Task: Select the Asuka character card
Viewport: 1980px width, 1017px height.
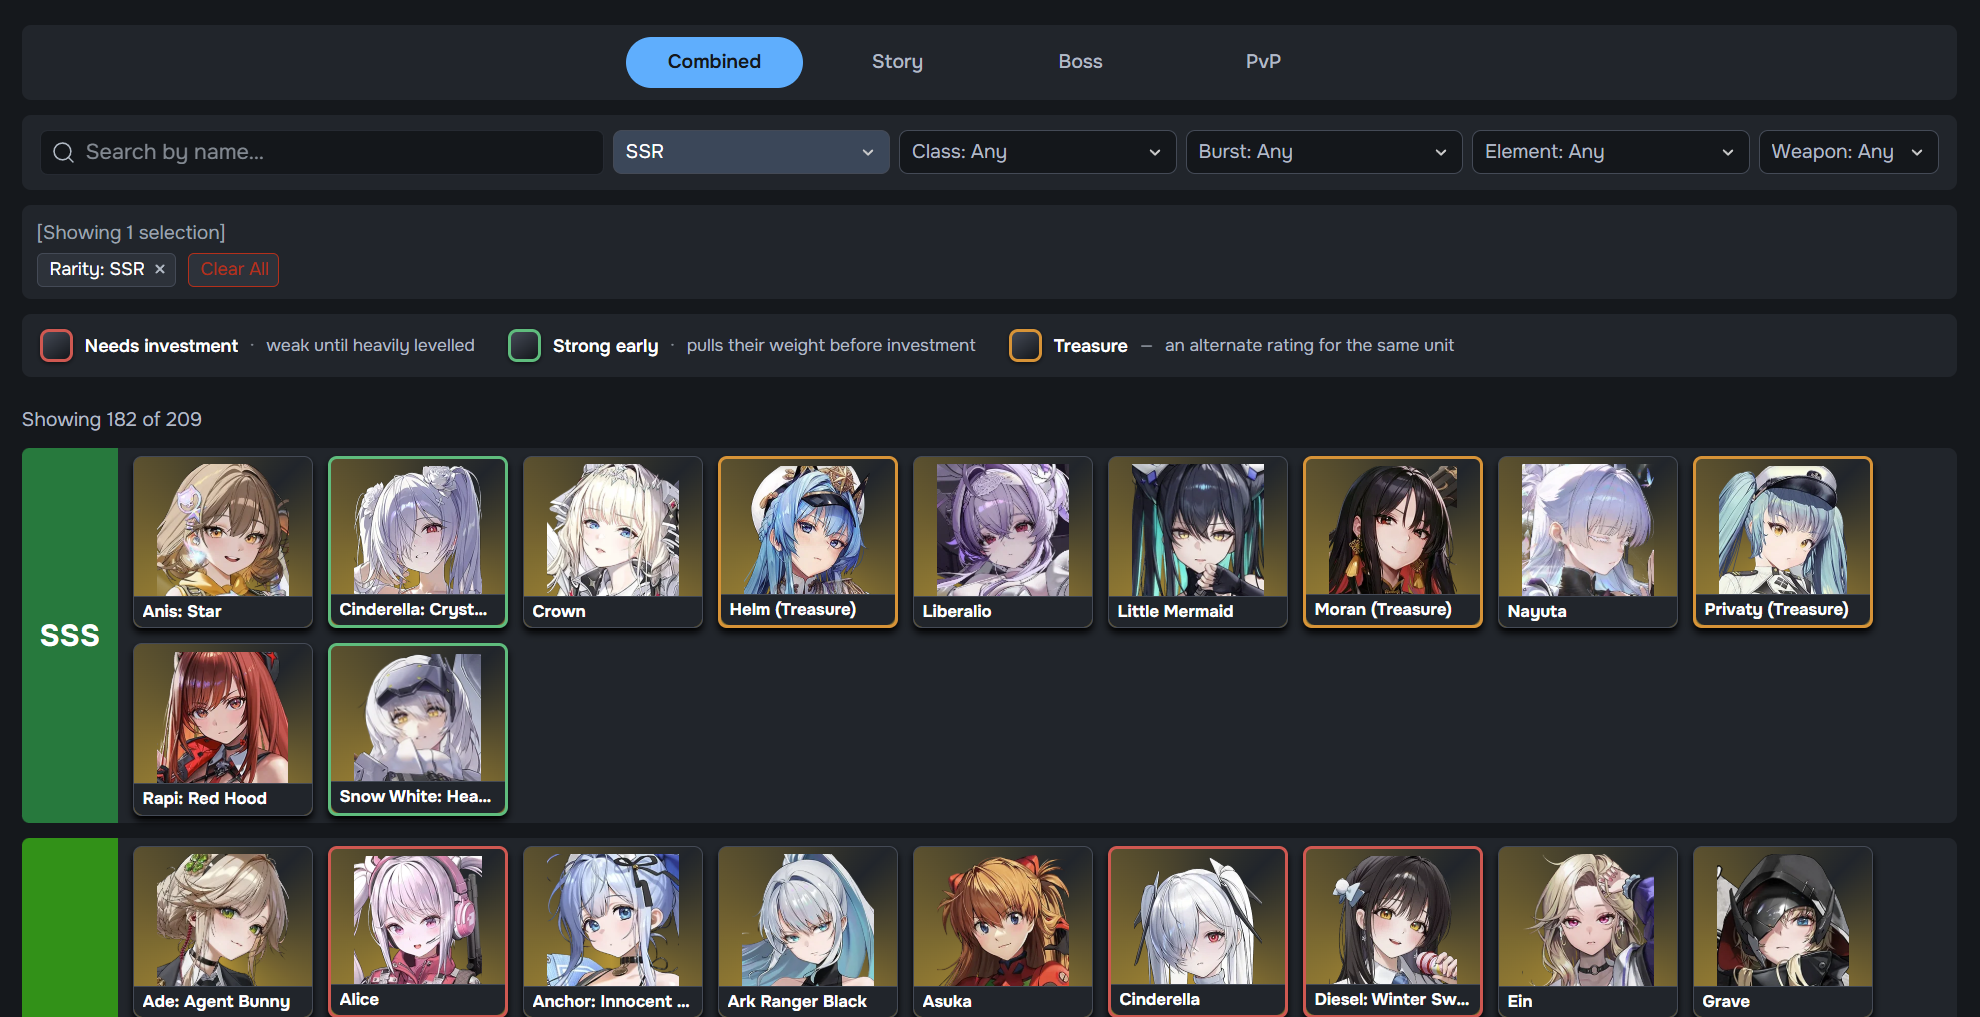Action: click(1003, 931)
